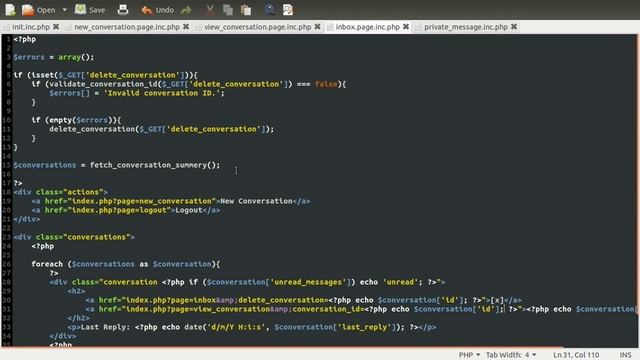This screenshot has width=640, height=360.
Task: Click the Copy icon in the toolbar
Action: click(x=228, y=10)
